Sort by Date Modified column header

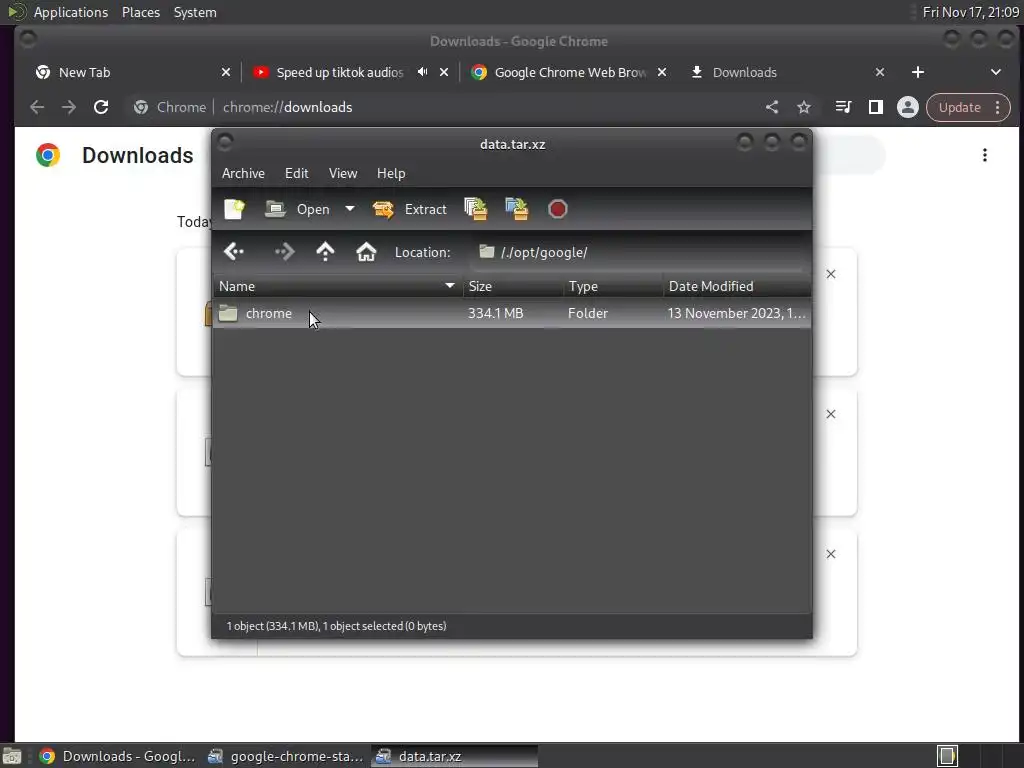pyautogui.click(x=737, y=286)
